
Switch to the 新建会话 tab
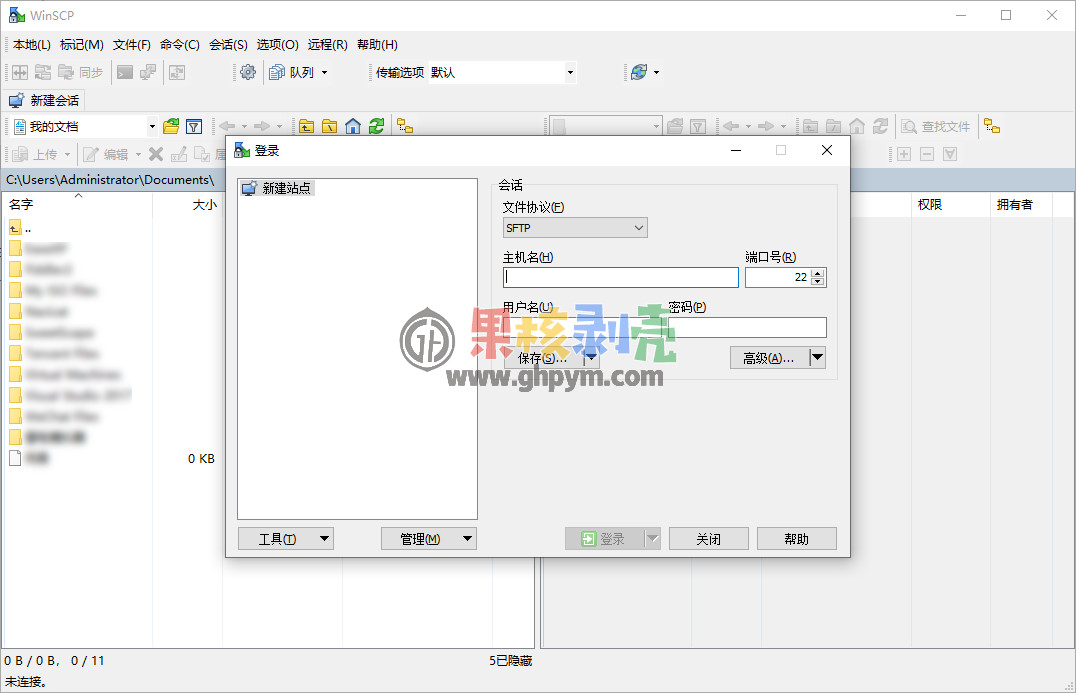[x=44, y=100]
